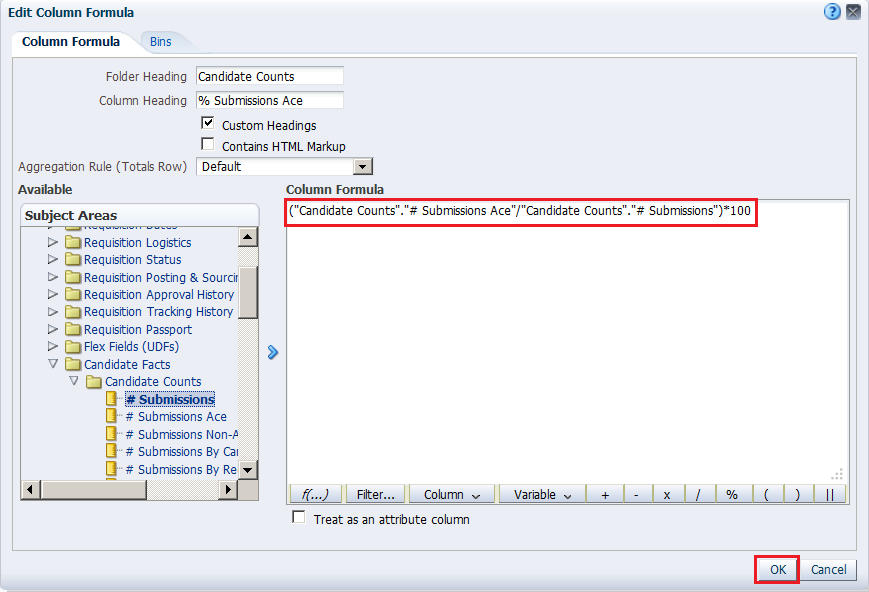
Task: Select the Requisition Logistics folder icon
Action: coord(73,242)
